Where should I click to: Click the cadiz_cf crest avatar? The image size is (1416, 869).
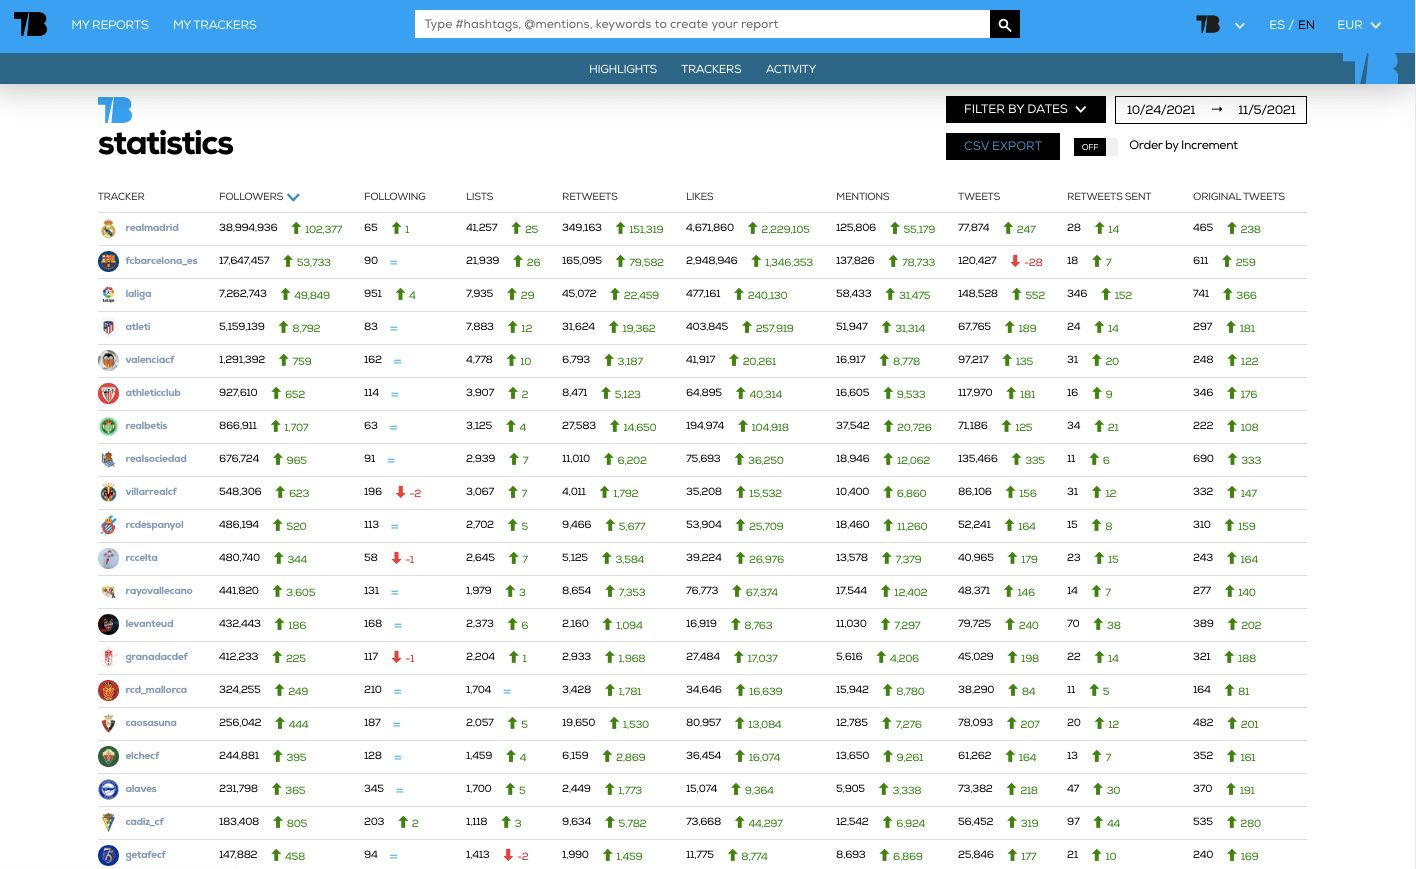(x=108, y=822)
